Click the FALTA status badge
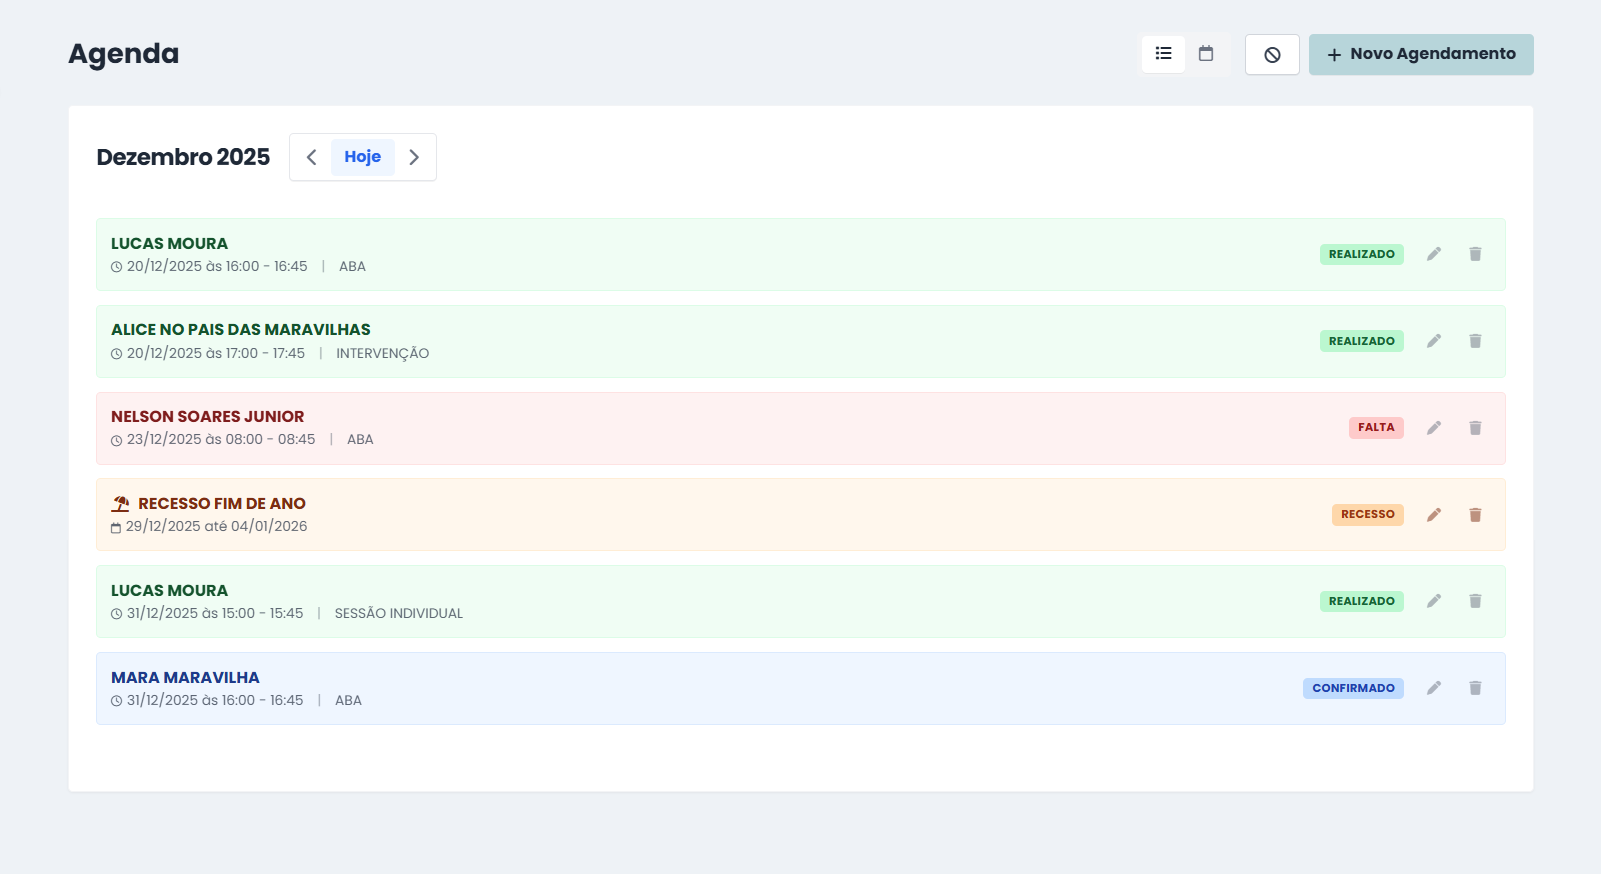Screen dimensions: 1601x874 pyautogui.click(x=1376, y=428)
